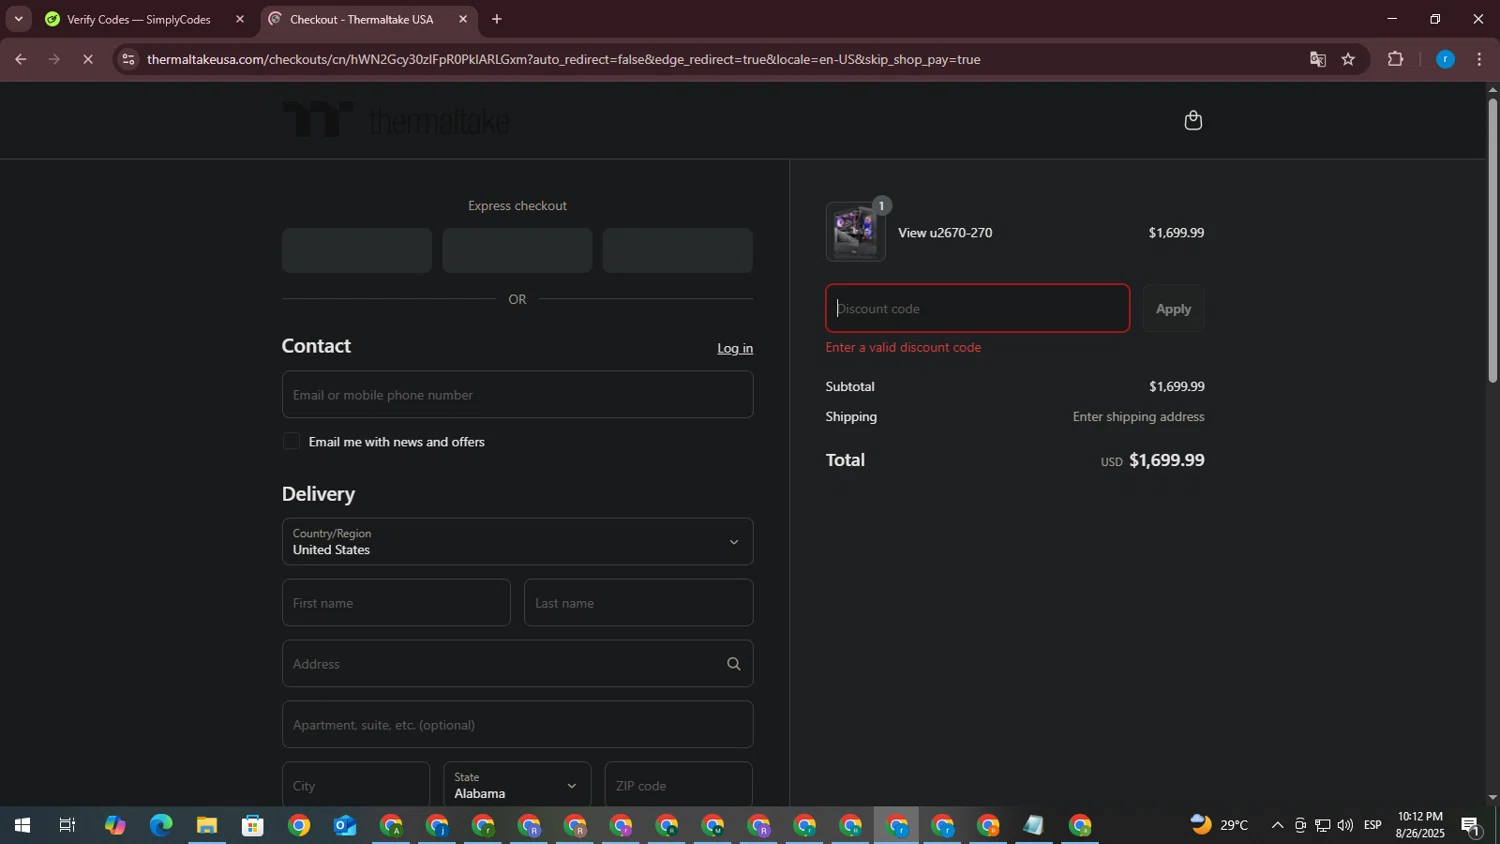Click into the Last name field
The height and width of the screenshot is (844, 1500).
click(638, 603)
